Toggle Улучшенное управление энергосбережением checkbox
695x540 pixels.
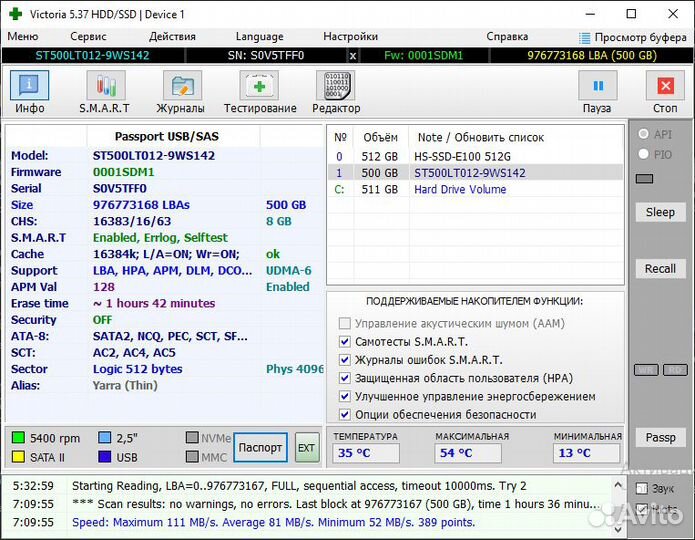[x=344, y=396]
